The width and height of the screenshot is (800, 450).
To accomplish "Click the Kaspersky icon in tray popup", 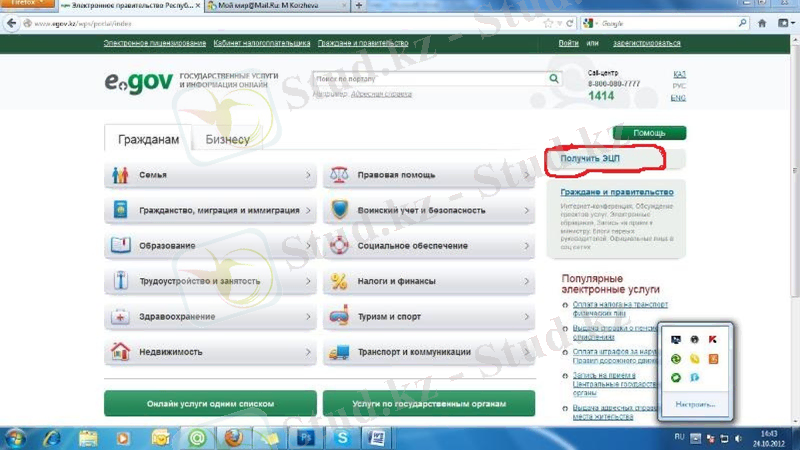I will 713,339.
